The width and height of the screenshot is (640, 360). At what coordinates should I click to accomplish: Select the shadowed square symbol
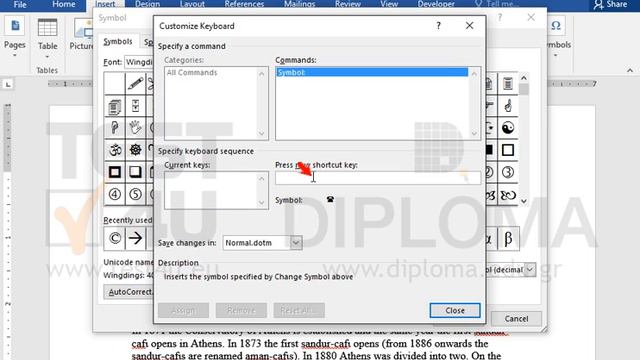[135, 172]
